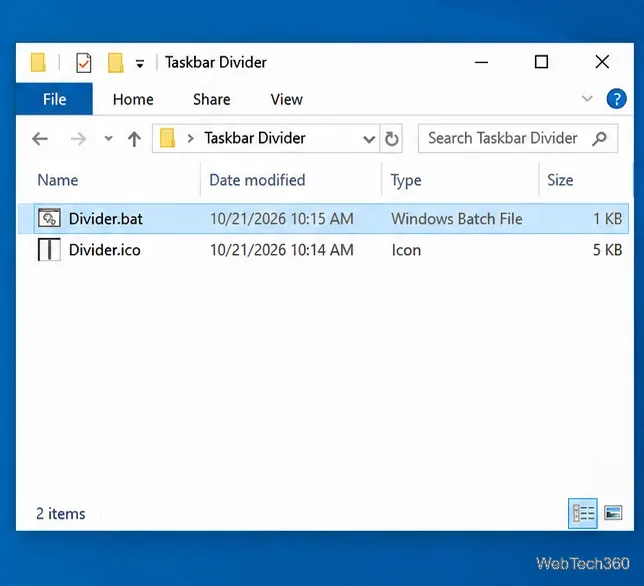
Task: Go back with the left arrow
Action: point(40,139)
